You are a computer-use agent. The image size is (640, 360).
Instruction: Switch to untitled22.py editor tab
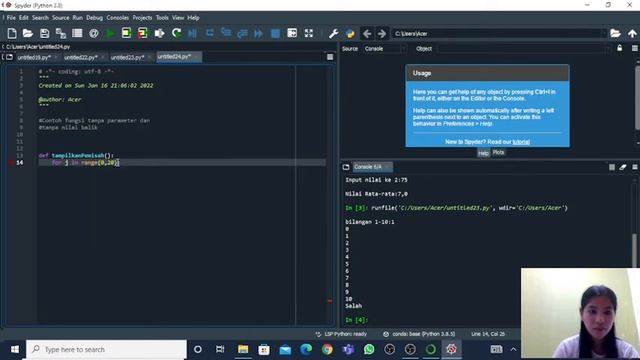tap(81, 57)
